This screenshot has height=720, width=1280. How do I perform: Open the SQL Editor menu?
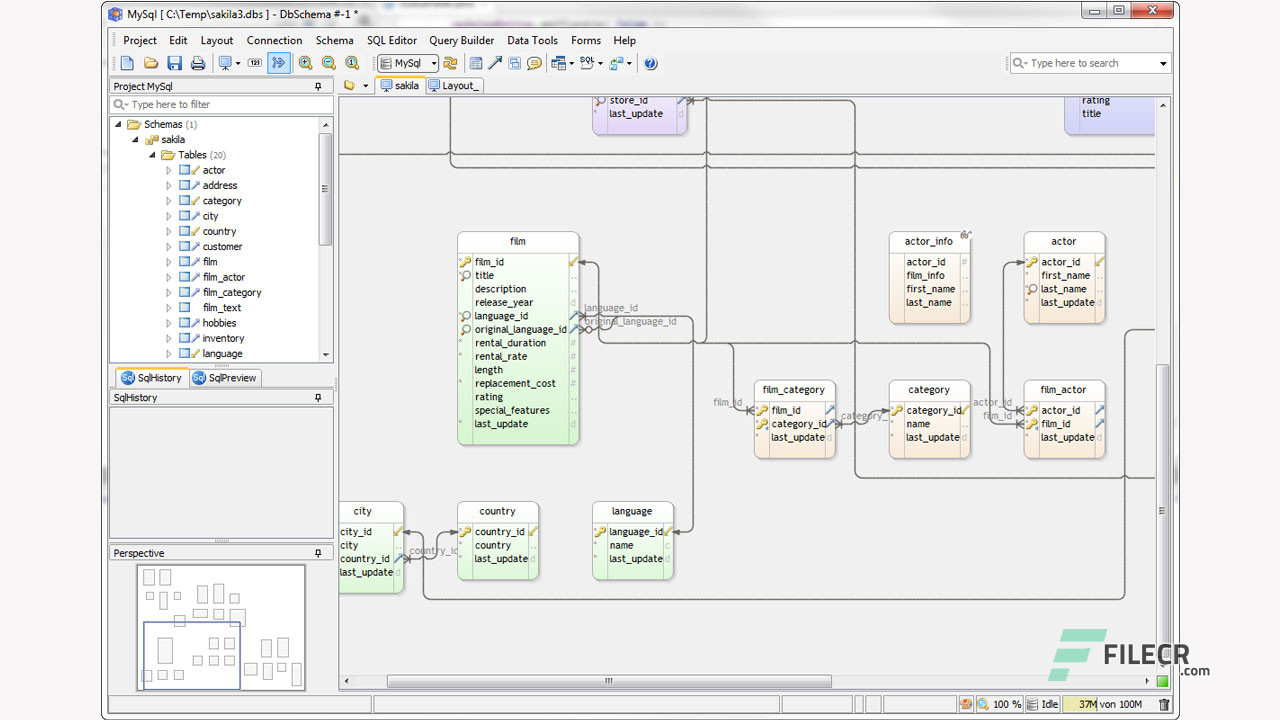tap(392, 41)
